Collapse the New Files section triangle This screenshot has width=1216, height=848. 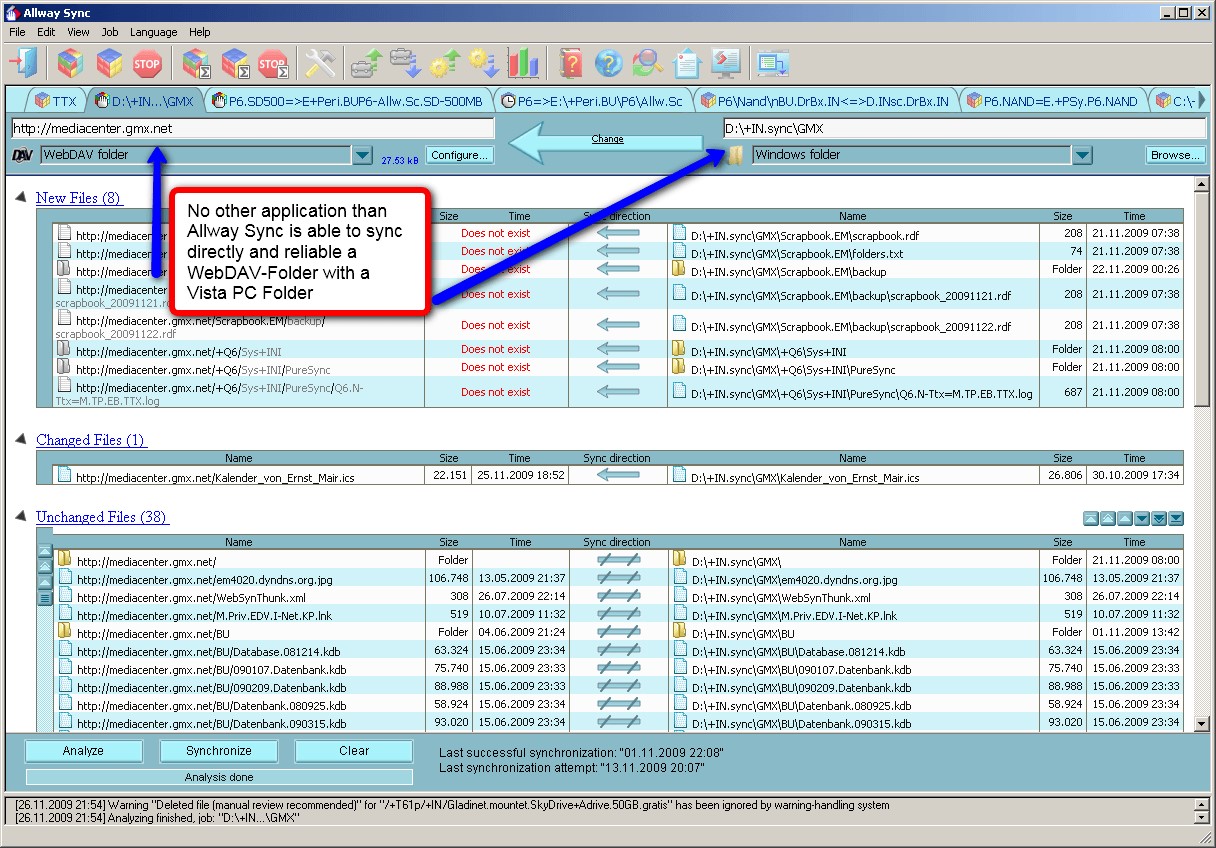pos(21,197)
